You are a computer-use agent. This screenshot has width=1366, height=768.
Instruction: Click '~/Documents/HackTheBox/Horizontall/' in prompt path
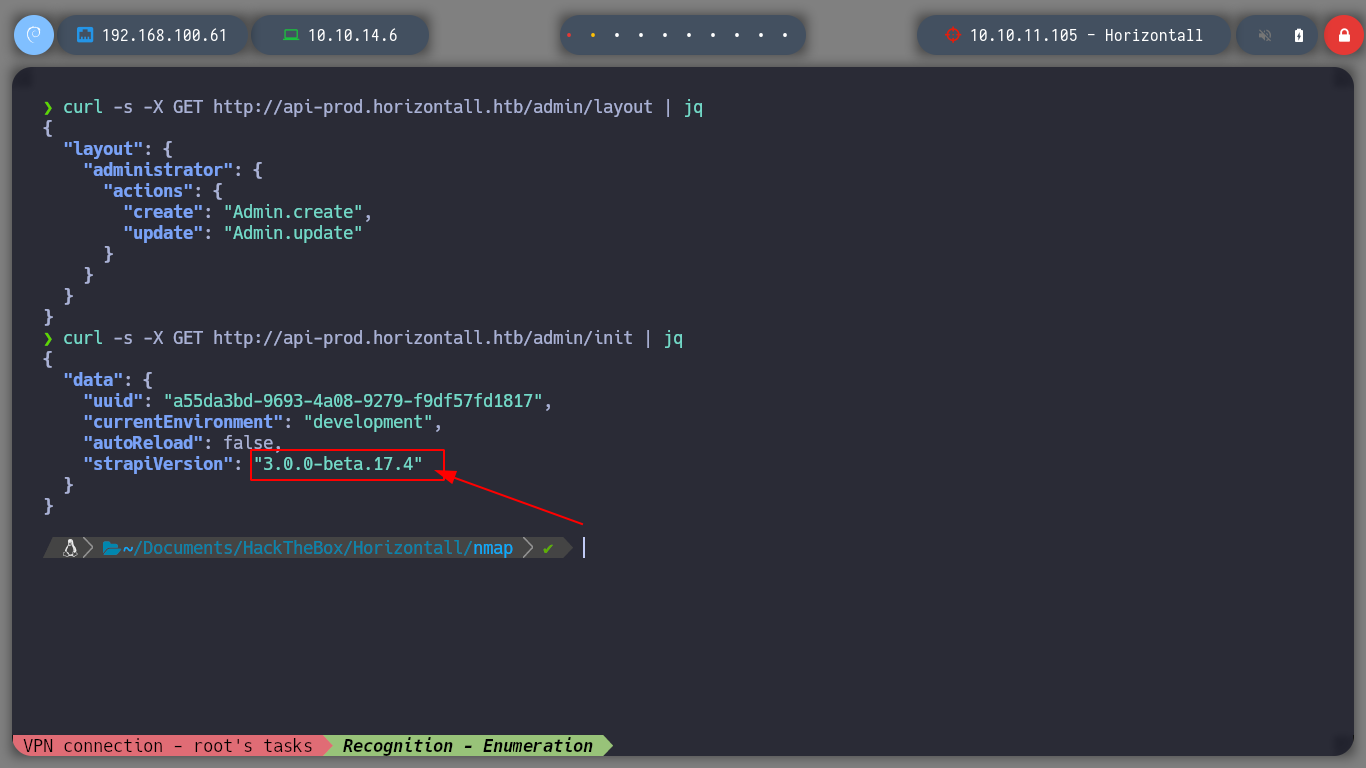click(x=297, y=548)
